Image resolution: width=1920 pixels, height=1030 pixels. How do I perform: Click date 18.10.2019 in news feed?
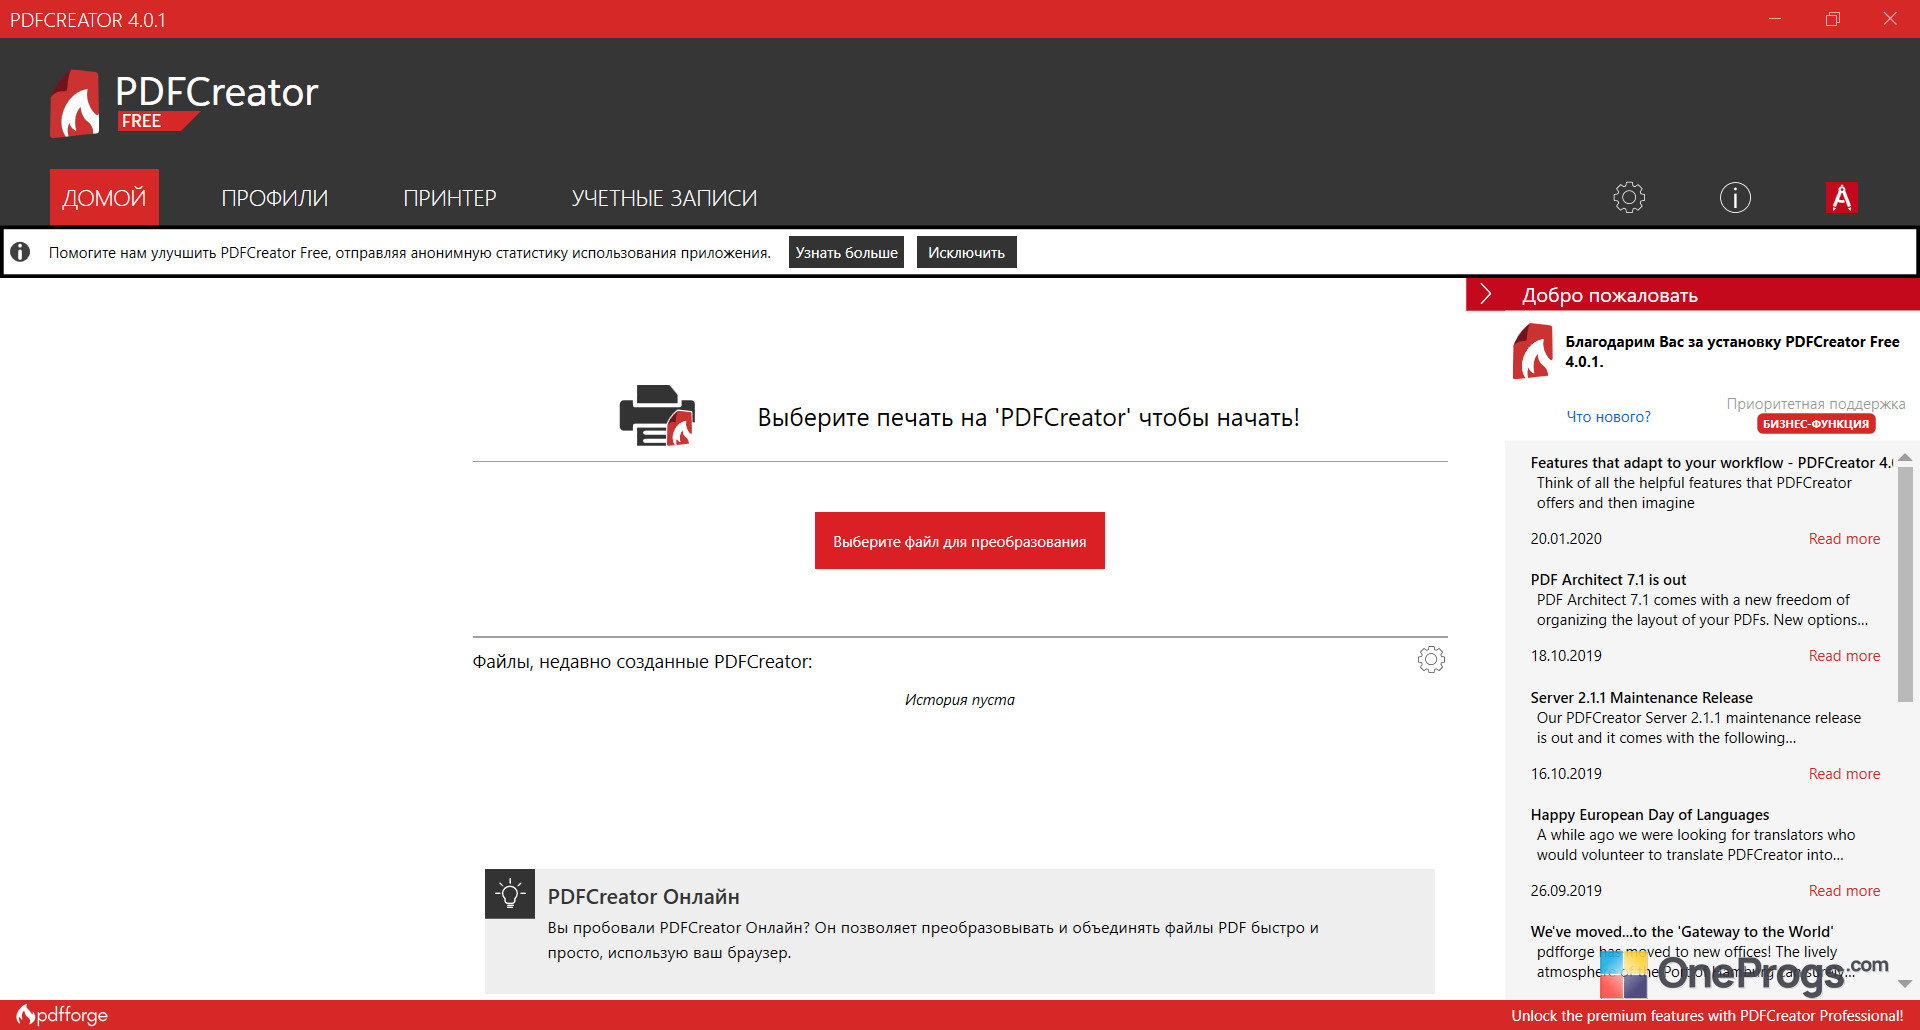pyautogui.click(x=1566, y=656)
